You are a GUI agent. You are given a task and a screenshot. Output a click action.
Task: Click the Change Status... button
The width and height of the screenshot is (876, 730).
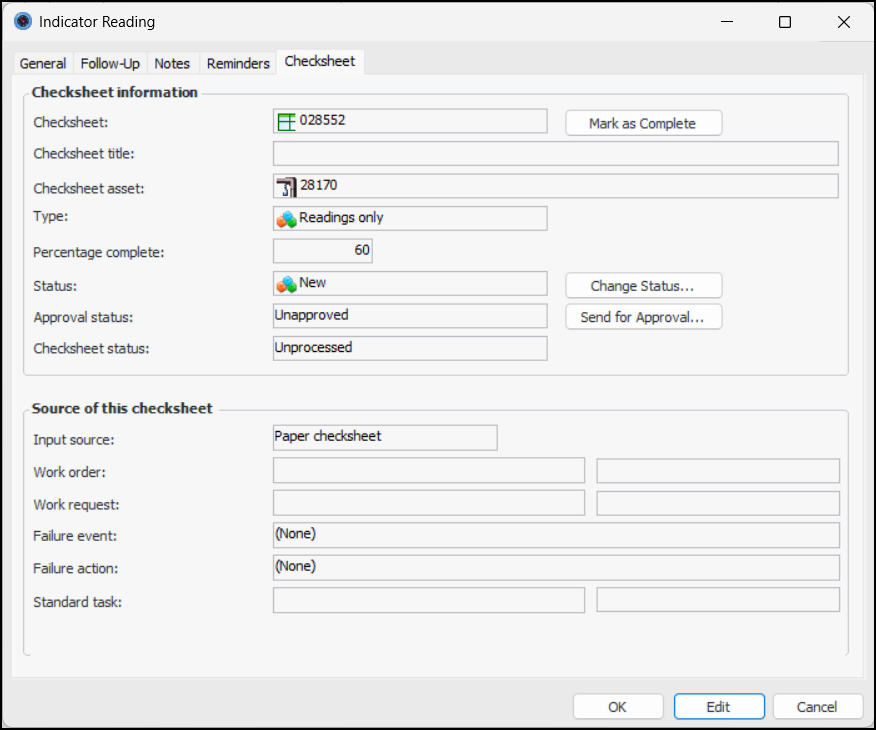pos(643,286)
